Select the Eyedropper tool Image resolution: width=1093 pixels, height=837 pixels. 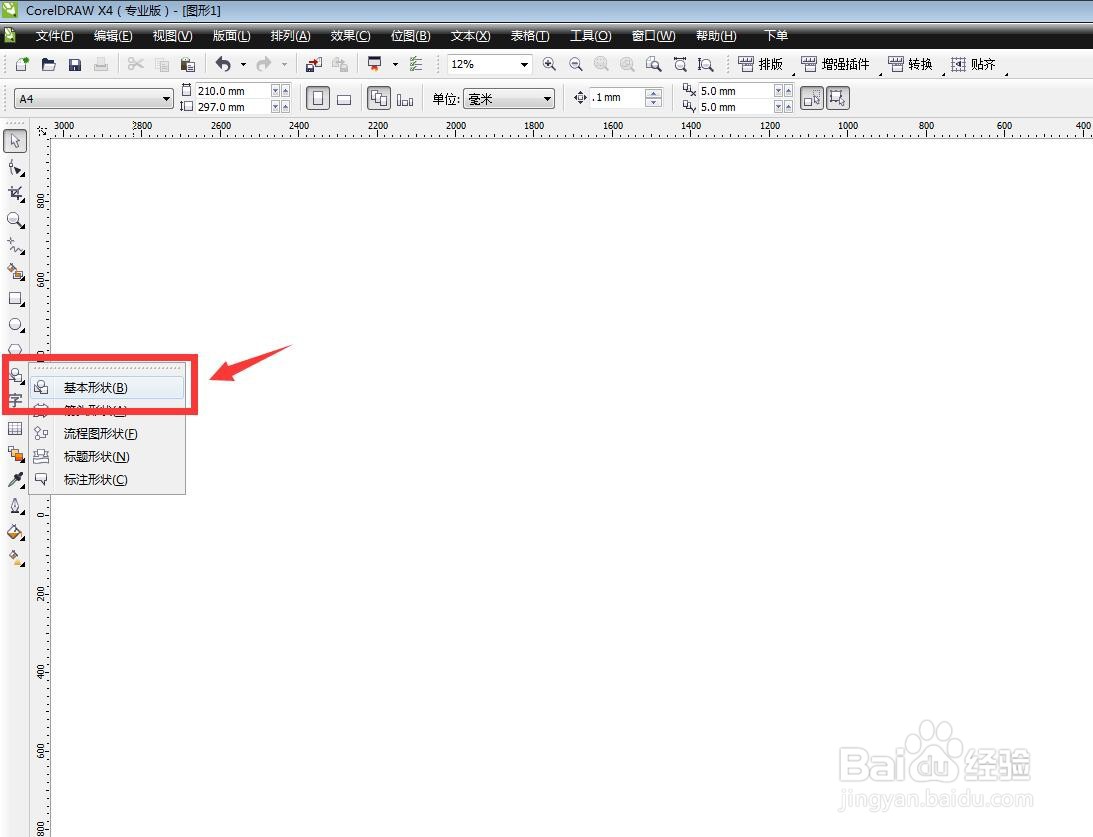[15, 479]
